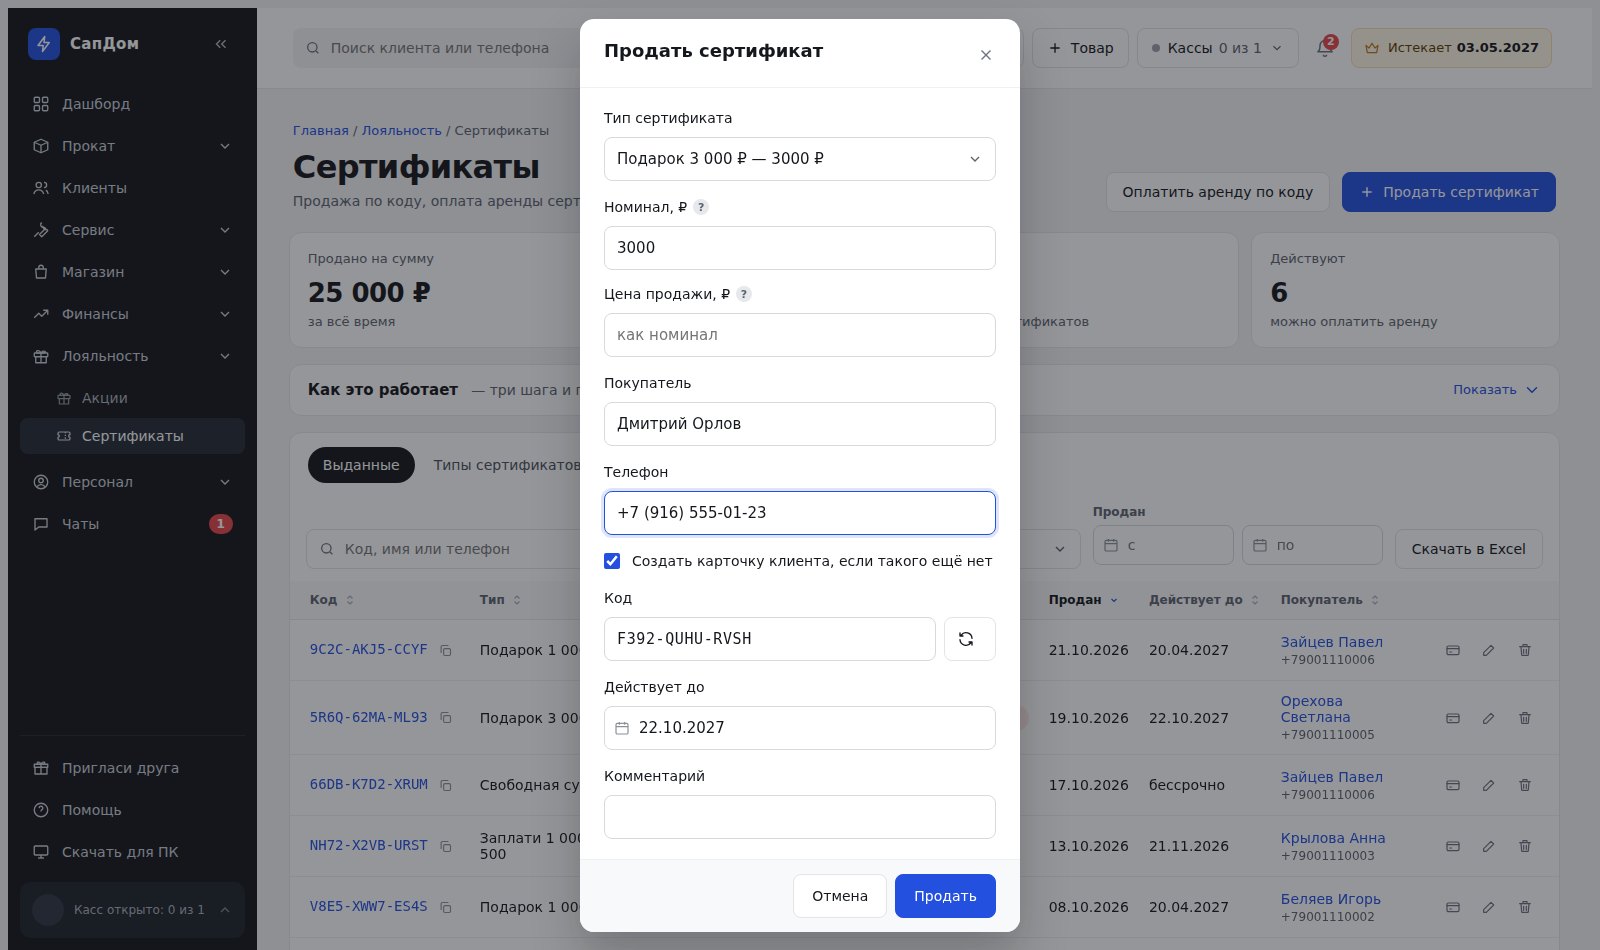The image size is (1600, 950).
Task: Edit the Орехова Светлана certificate row
Action: [1489, 718]
